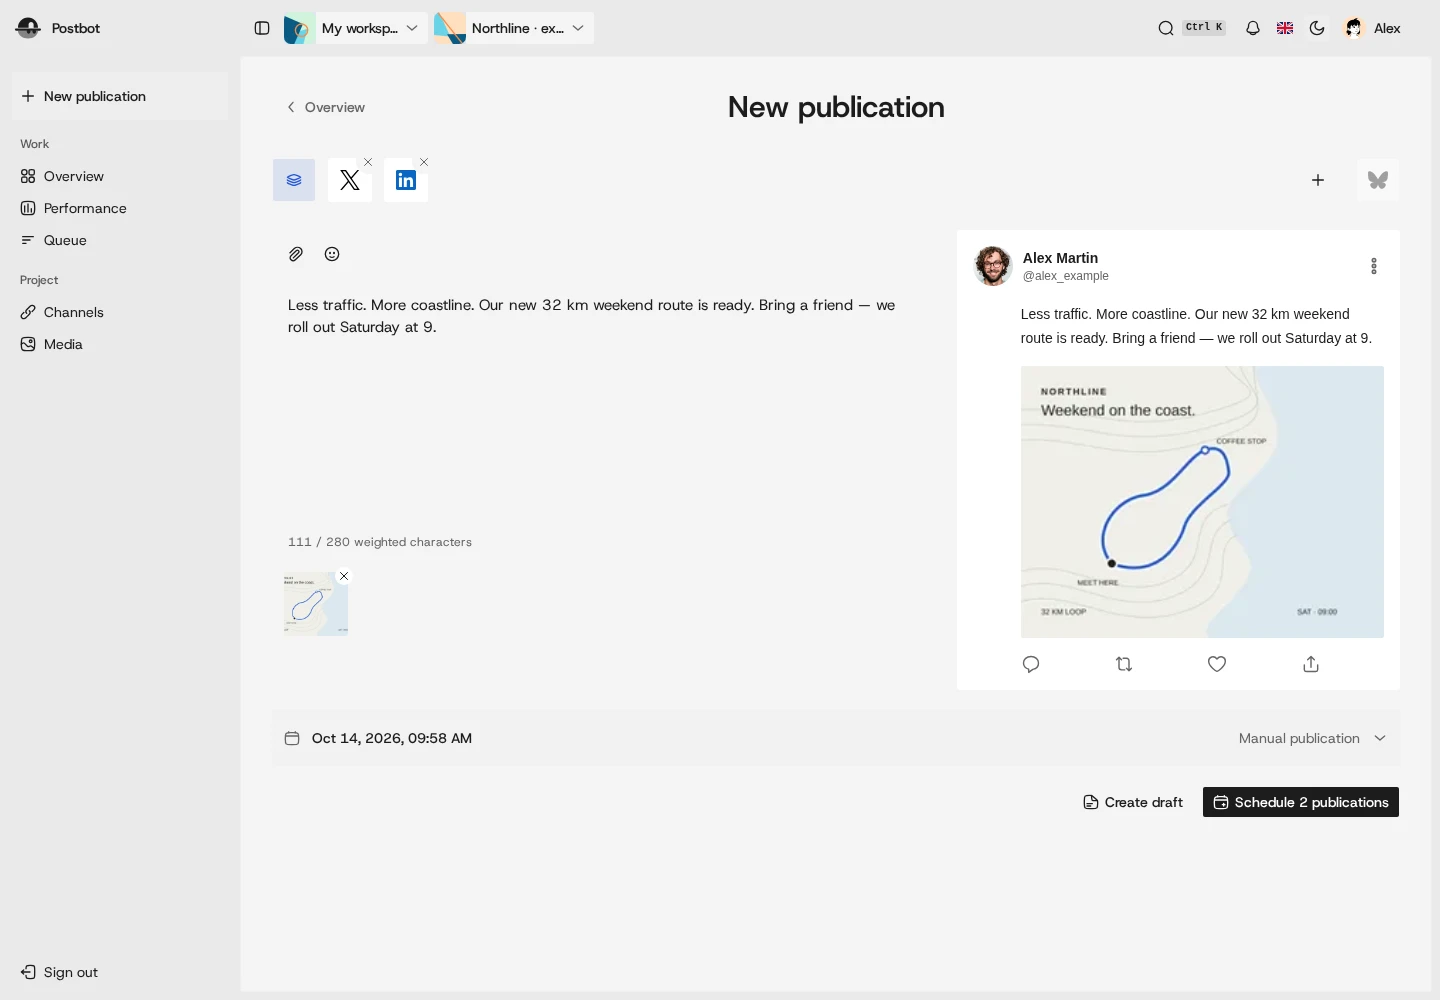The width and height of the screenshot is (1440, 1000).
Task: Go back to Overview link
Action: (326, 107)
